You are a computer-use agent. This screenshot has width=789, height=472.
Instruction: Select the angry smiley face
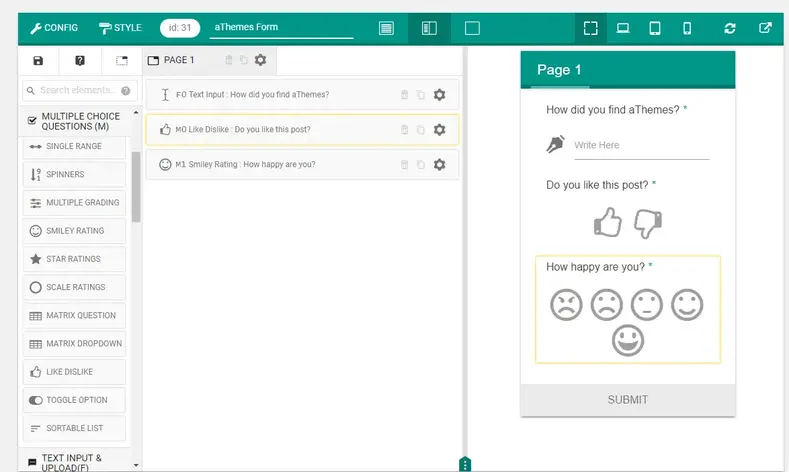point(566,304)
